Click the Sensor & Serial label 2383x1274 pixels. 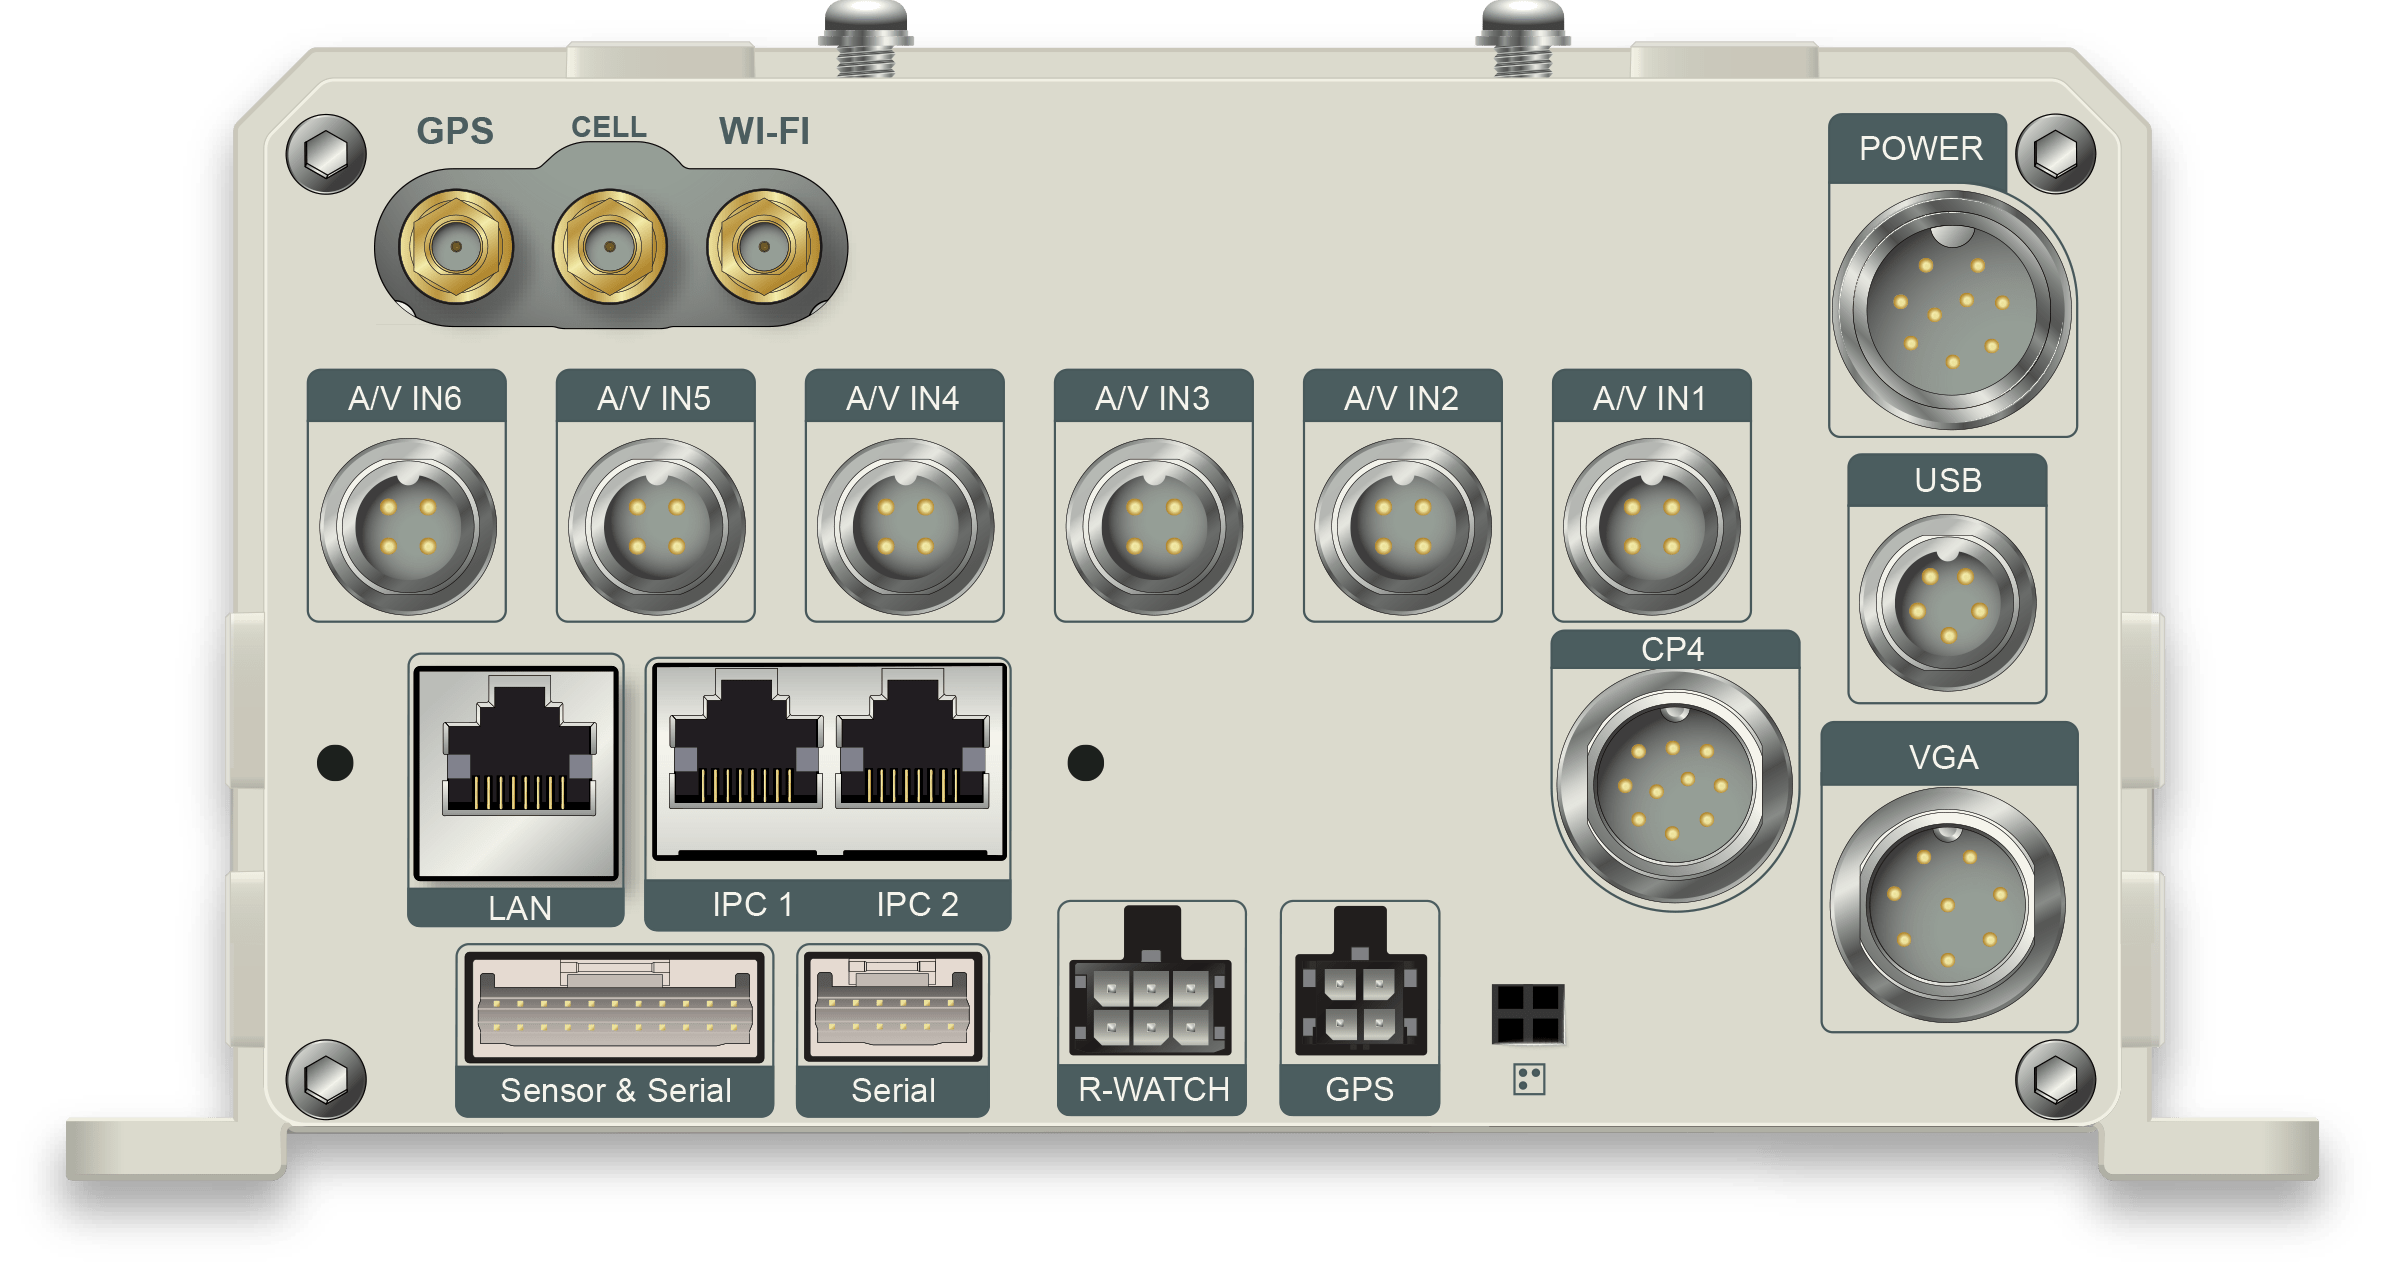click(616, 1091)
